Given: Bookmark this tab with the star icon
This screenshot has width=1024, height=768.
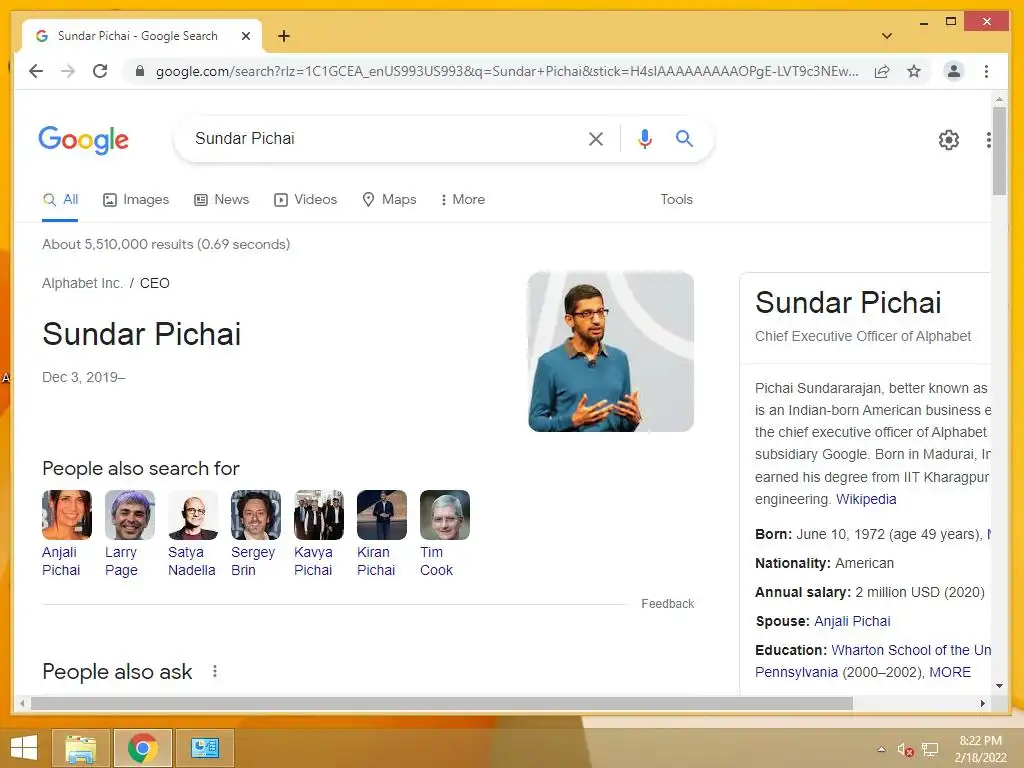Looking at the screenshot, I should click(x=914, y=71).
